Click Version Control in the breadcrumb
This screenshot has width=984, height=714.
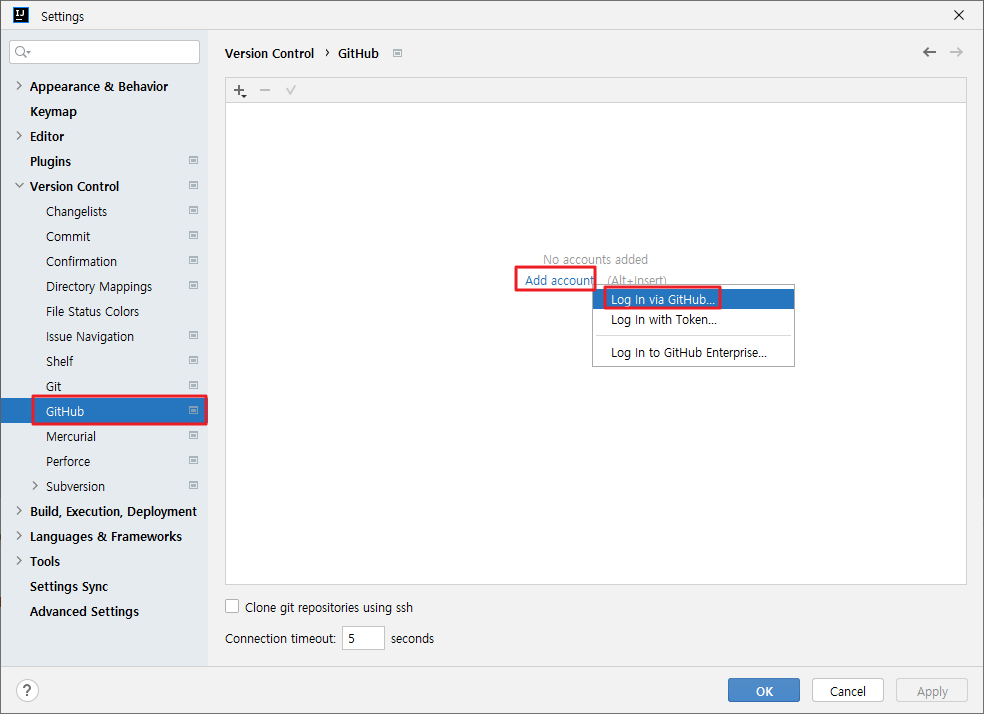pyautogui.click(x=269, y=53)
